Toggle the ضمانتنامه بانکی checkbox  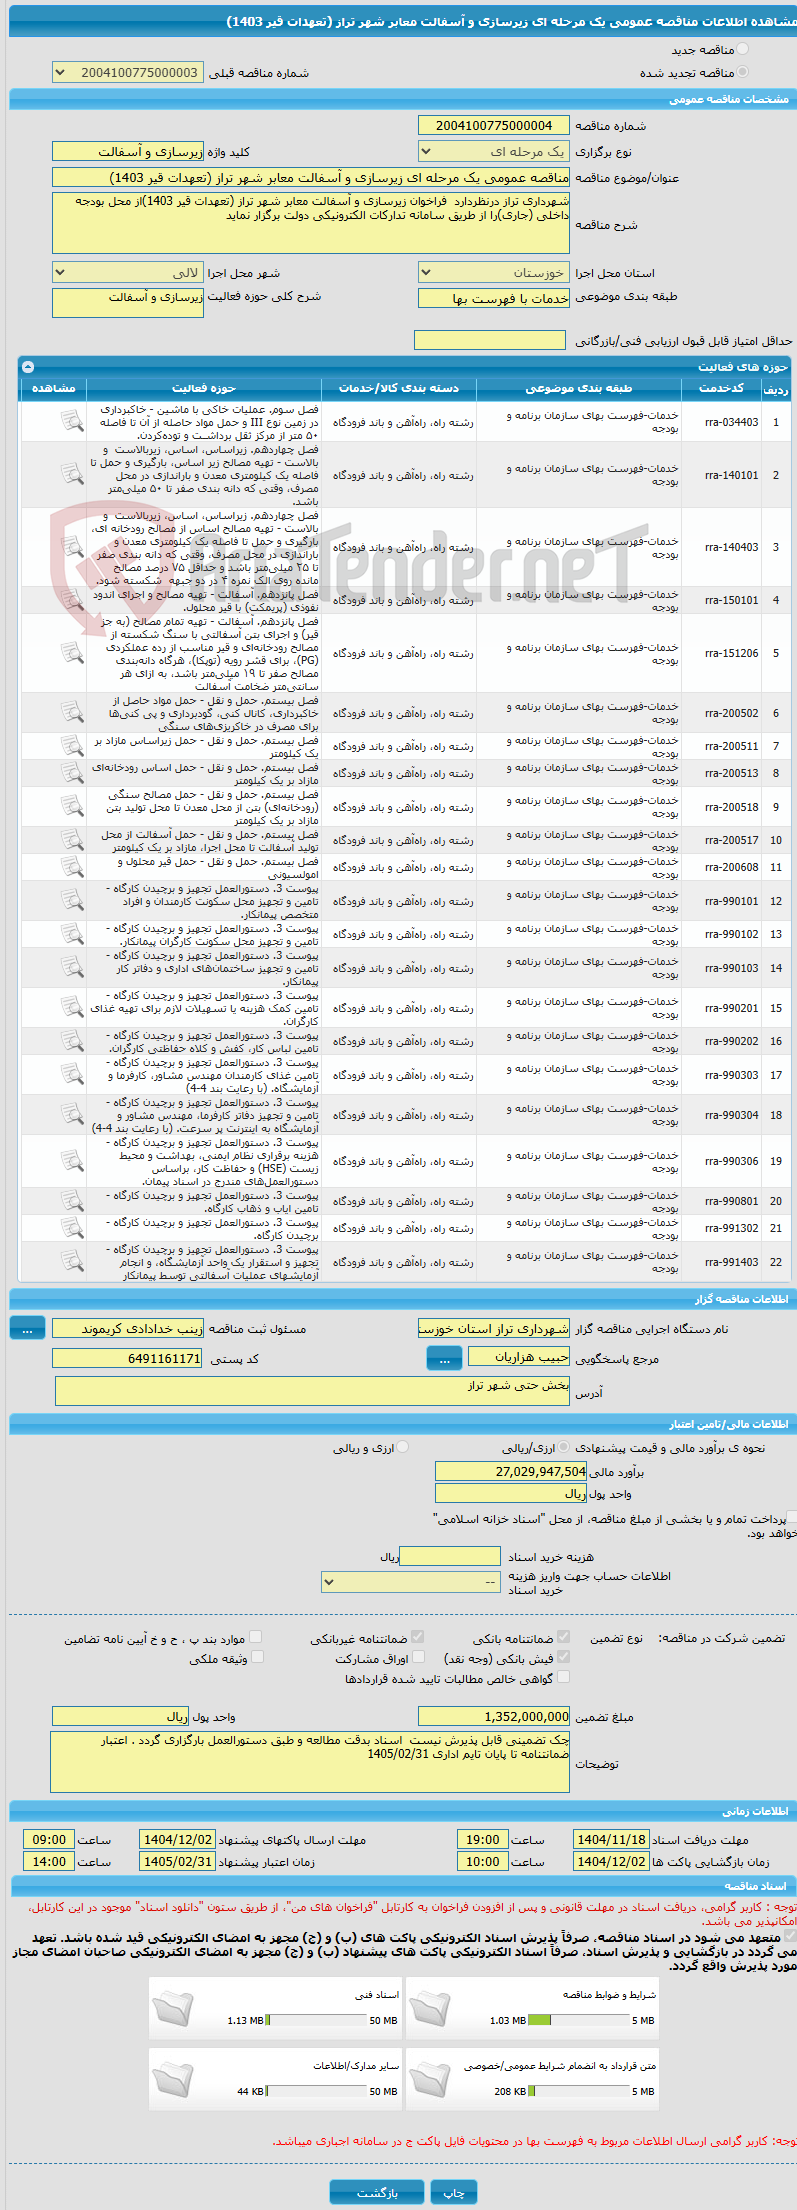pos(563,1637)
